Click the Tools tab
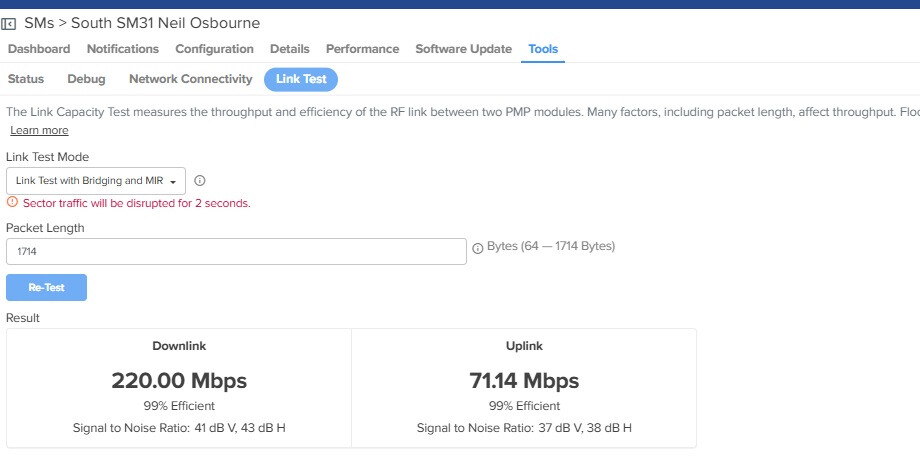The image size is (920, 458). 543,49
